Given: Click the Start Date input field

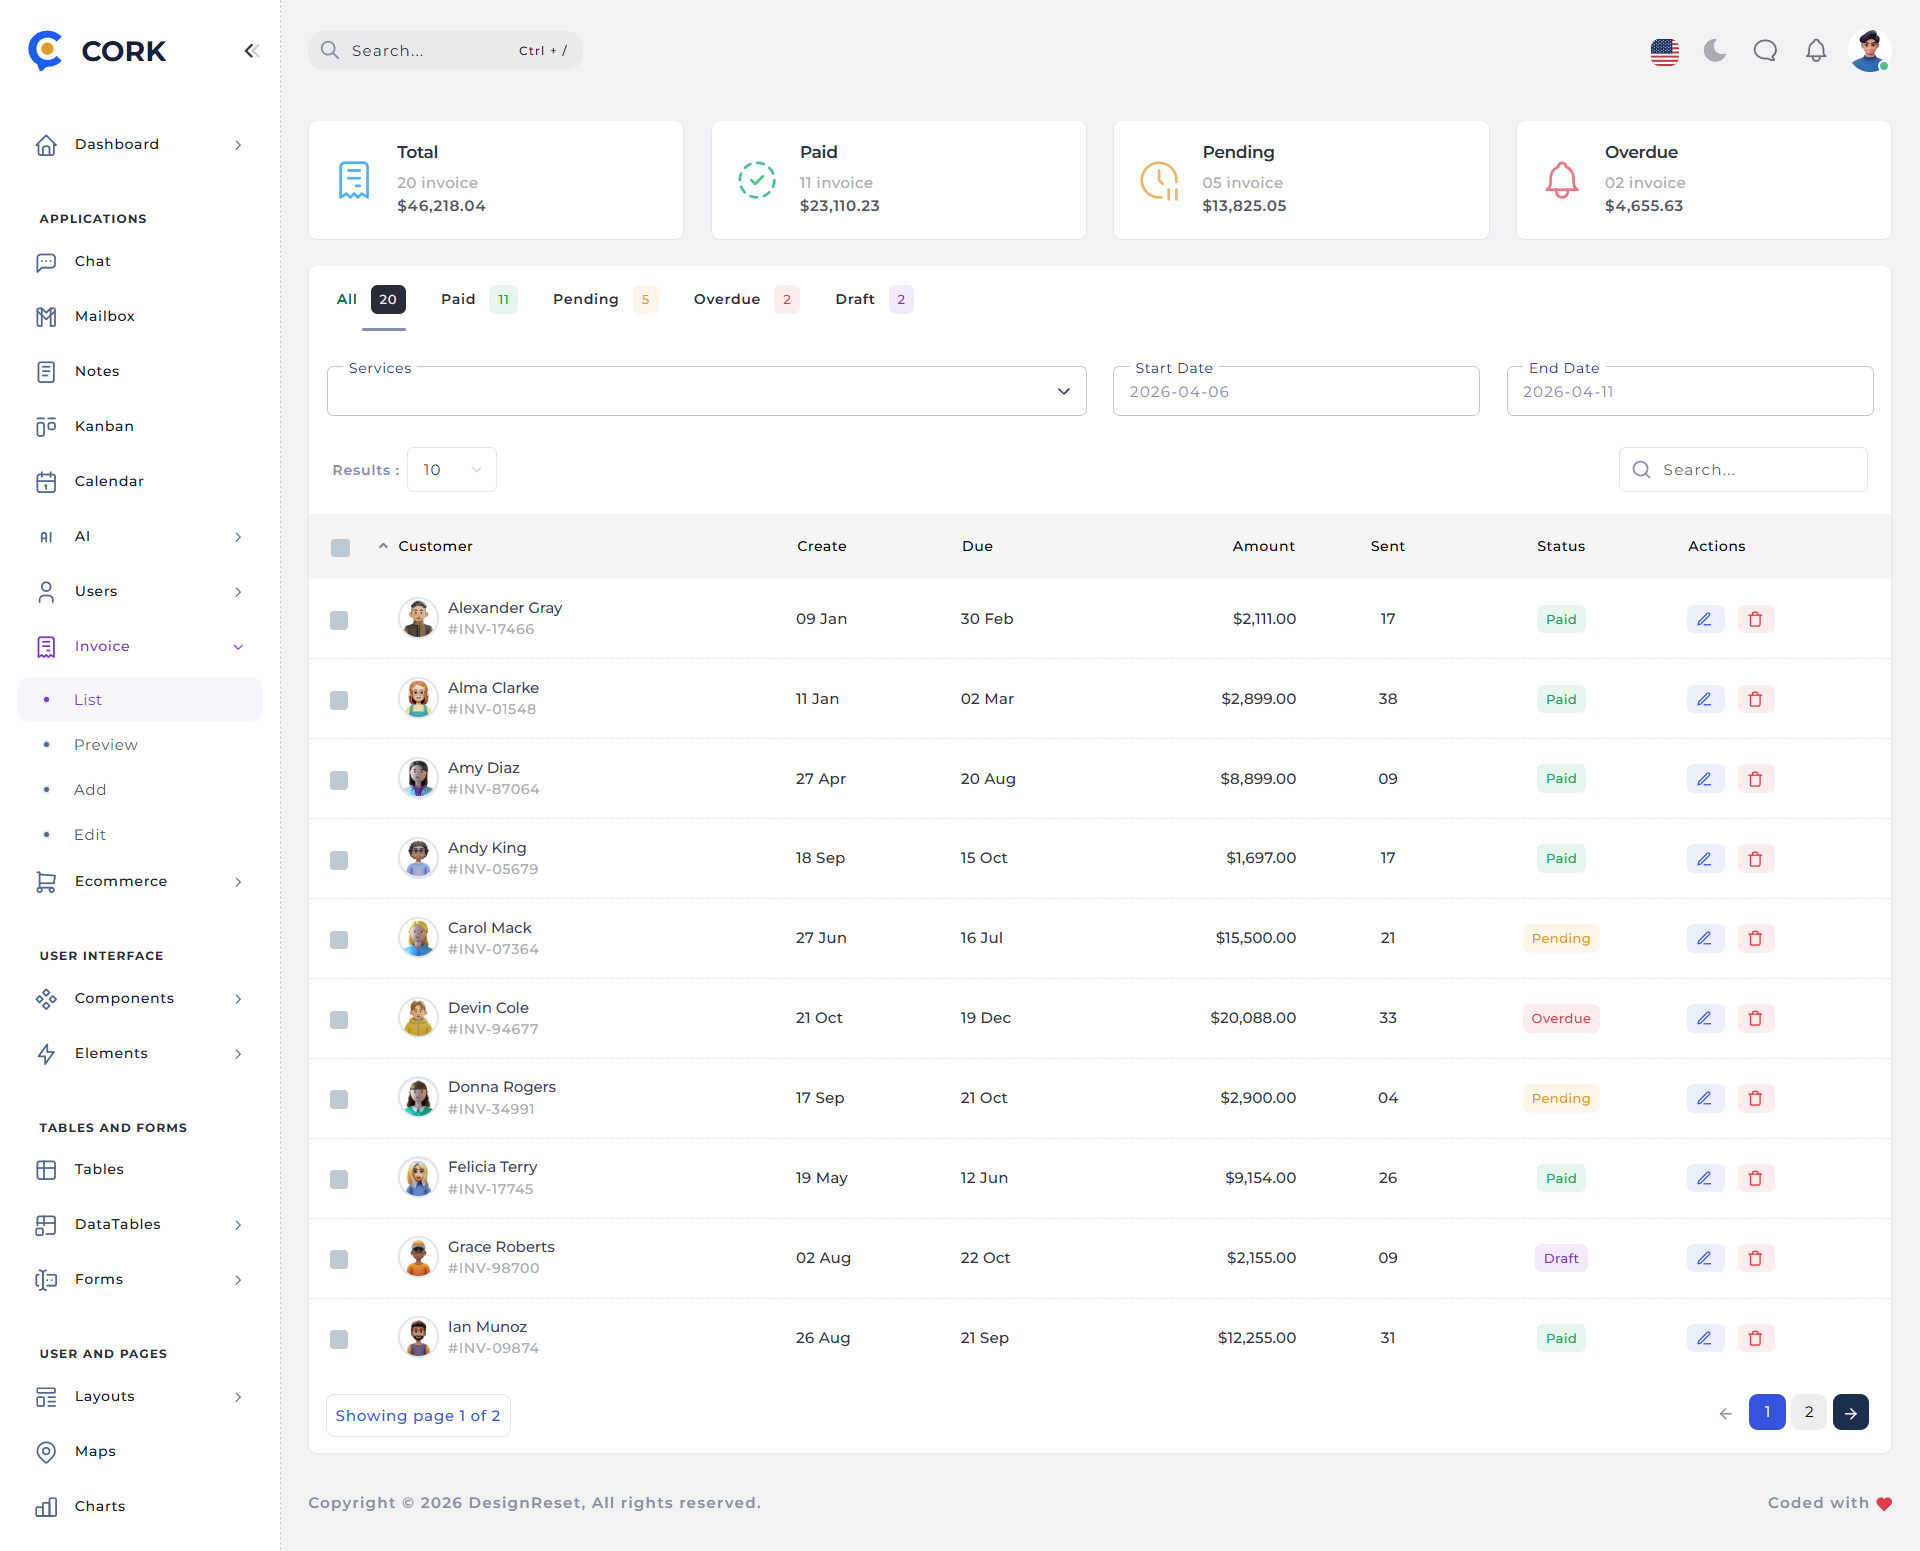Looking at the screenshot, I should point(1295,392).
